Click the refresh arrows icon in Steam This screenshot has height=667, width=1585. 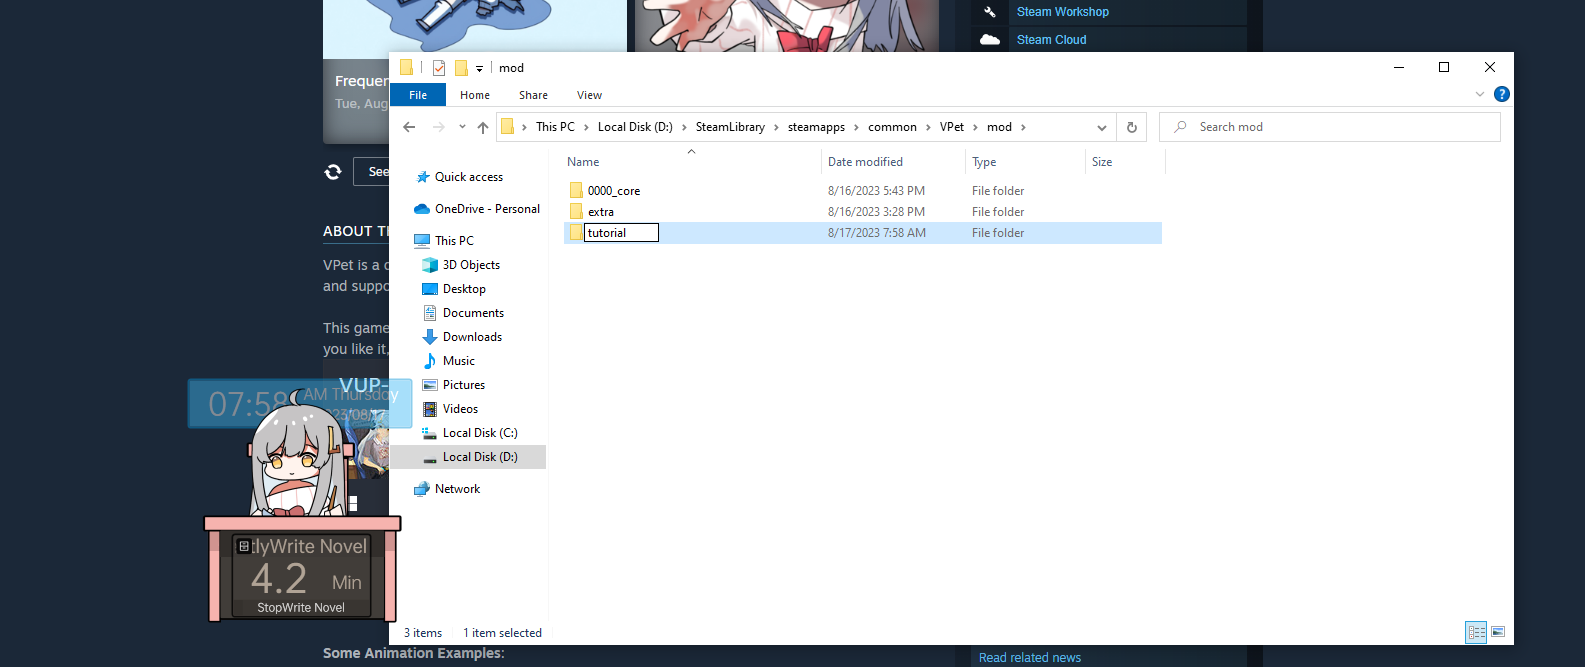click(x=333, y=172)
